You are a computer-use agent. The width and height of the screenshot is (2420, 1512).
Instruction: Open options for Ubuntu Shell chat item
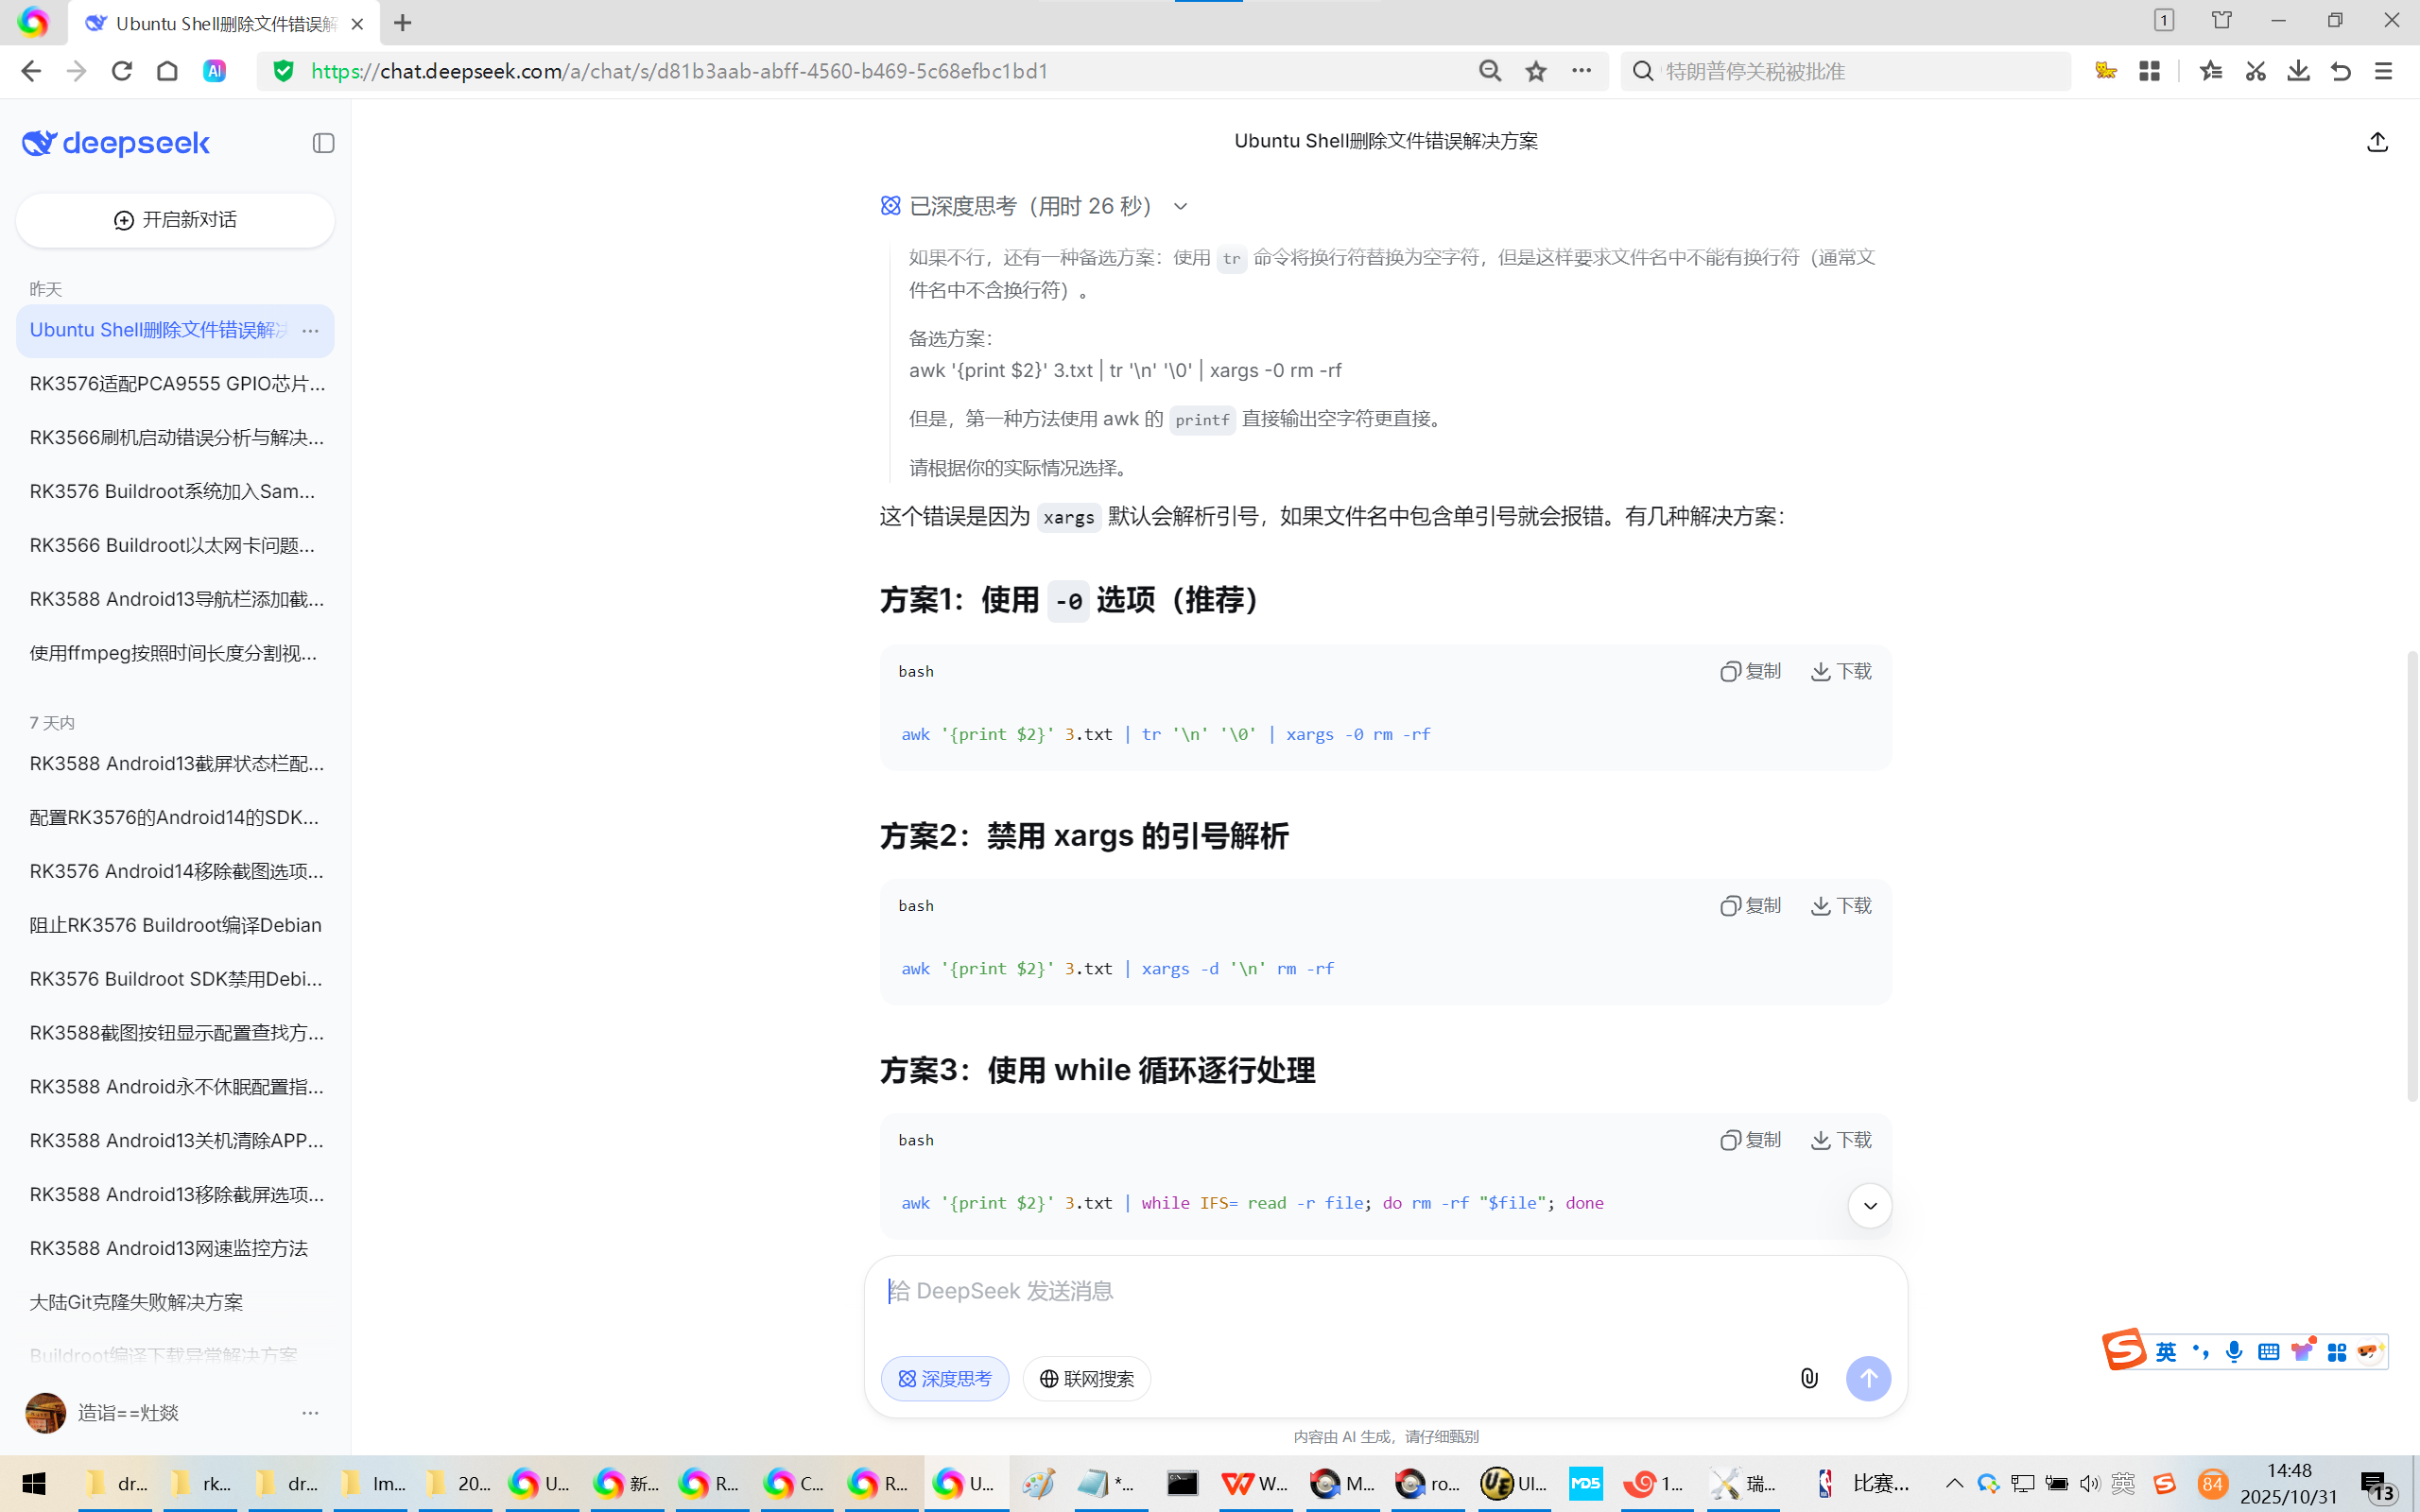pyautogui.click(x=310, y=330)
